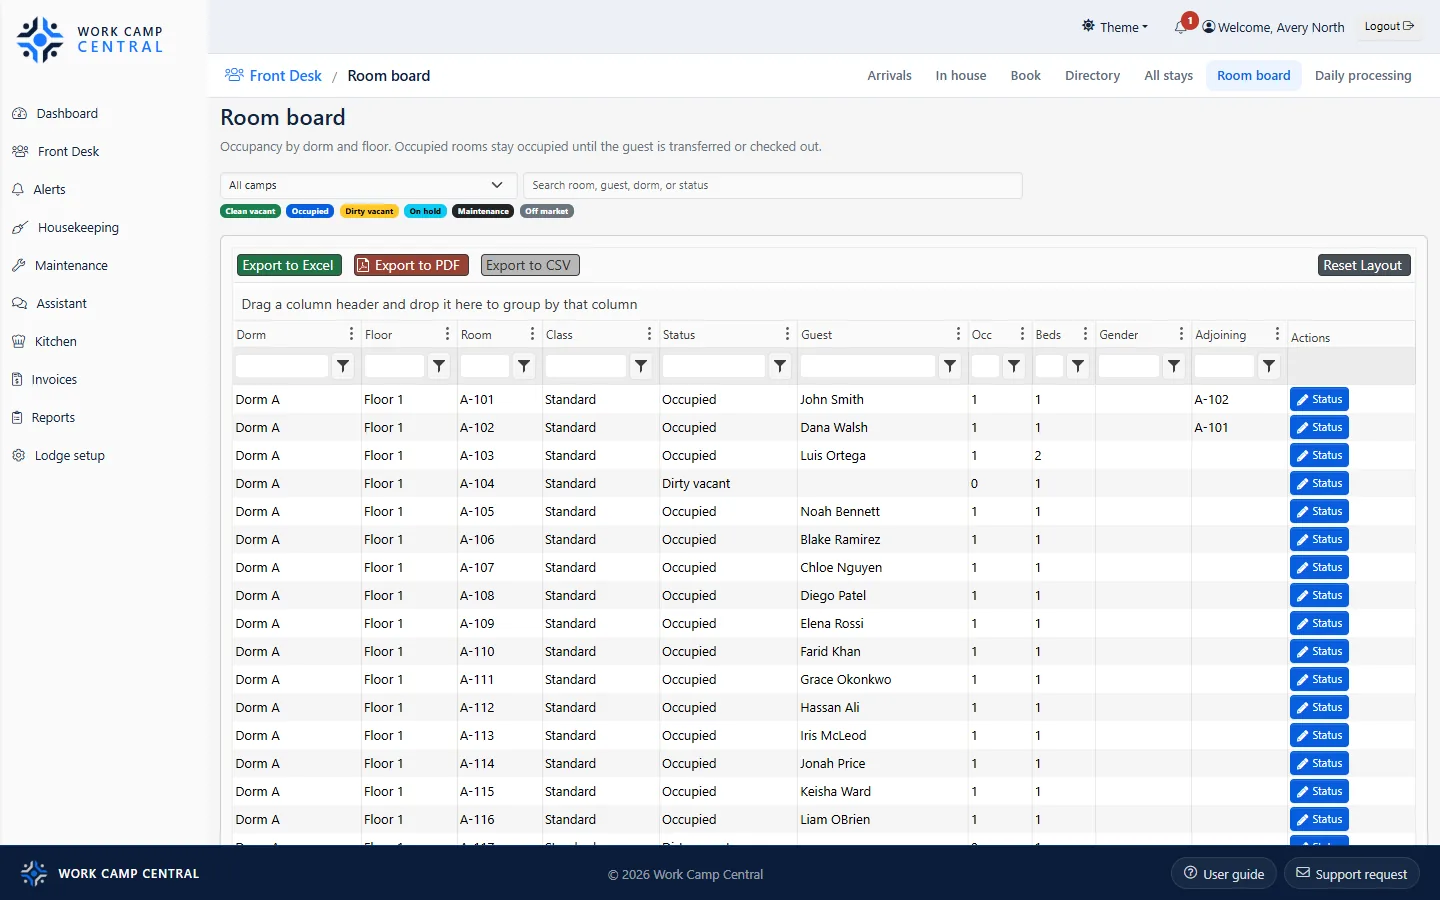Switch to the In house tab

(961, 76)
